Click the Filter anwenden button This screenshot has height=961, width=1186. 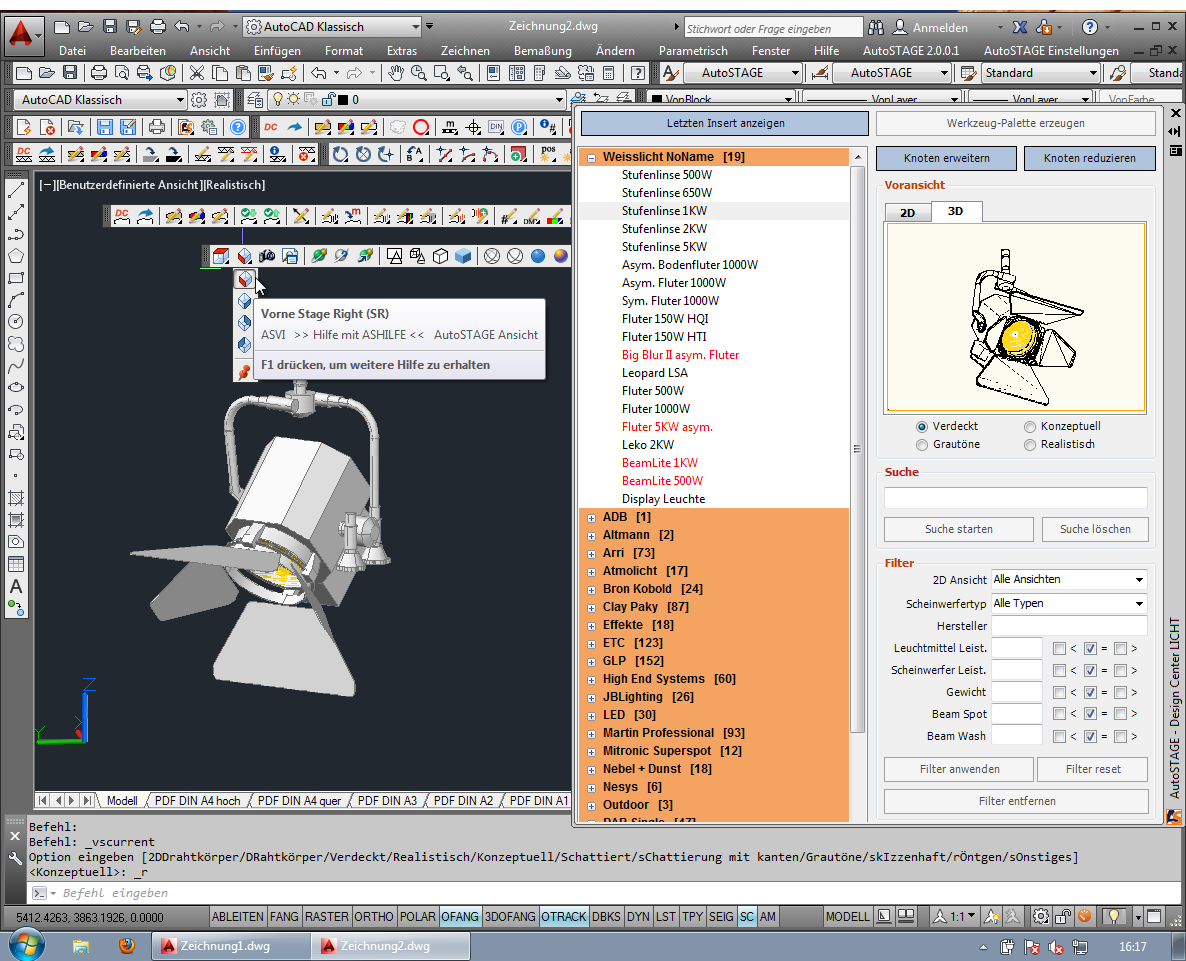coord(958,769)
